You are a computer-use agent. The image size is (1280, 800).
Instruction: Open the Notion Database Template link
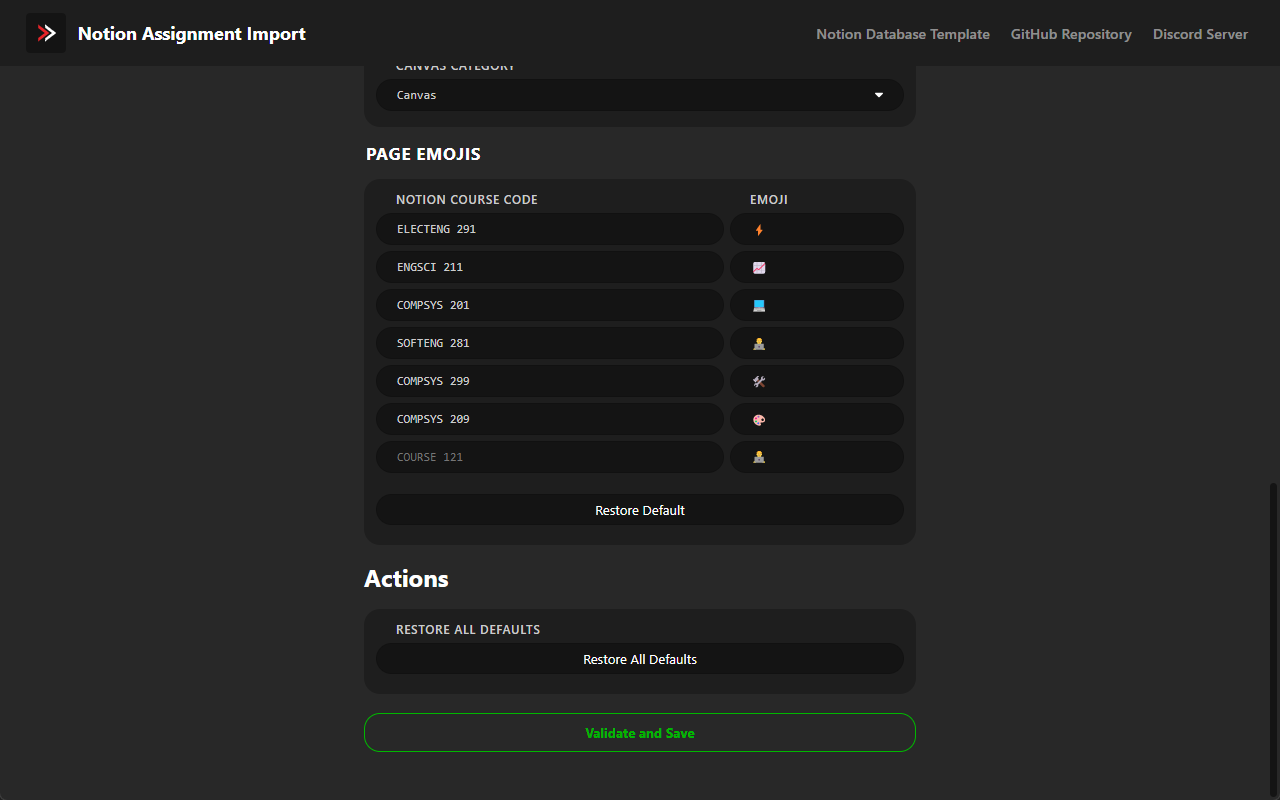pyautogui.click(x=903, y=34)
